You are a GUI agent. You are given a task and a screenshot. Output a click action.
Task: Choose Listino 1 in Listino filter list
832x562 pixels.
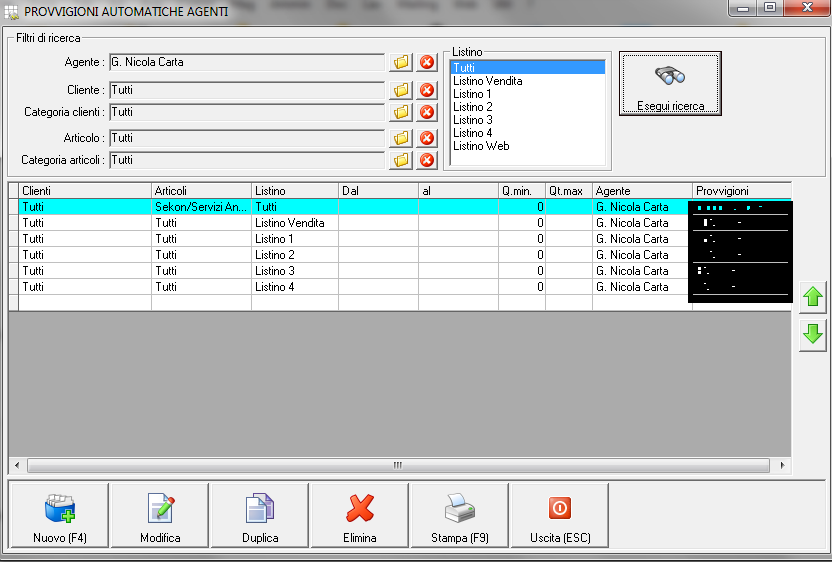coord(527,94)
